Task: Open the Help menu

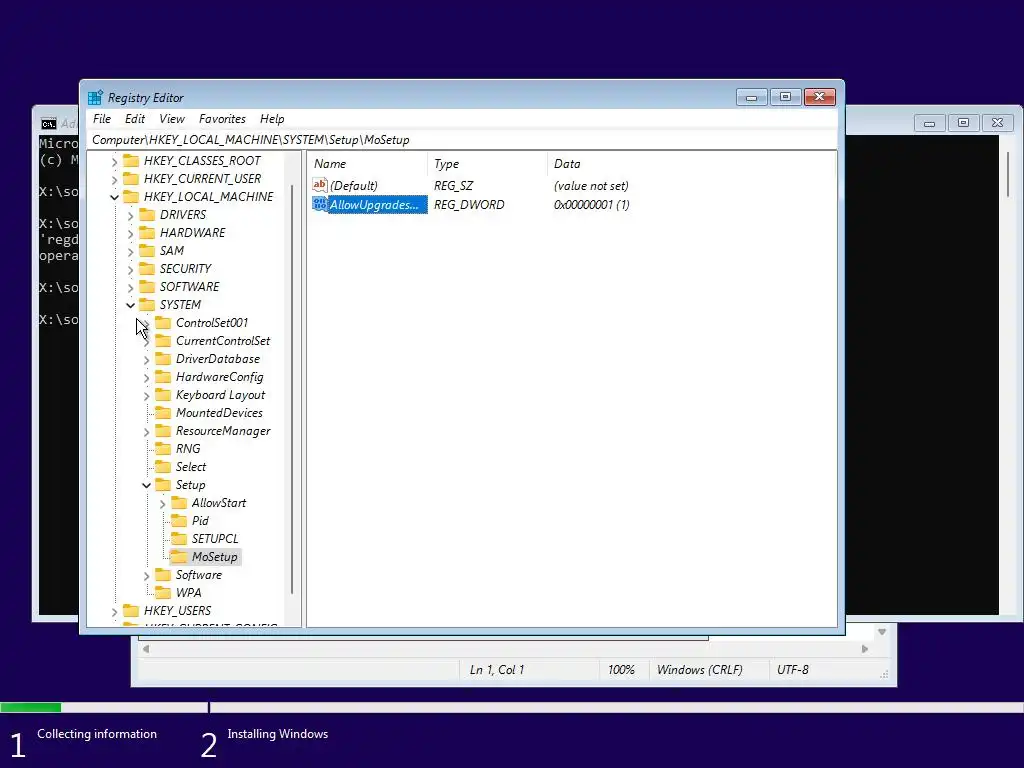Action: (x=272, y=119)
